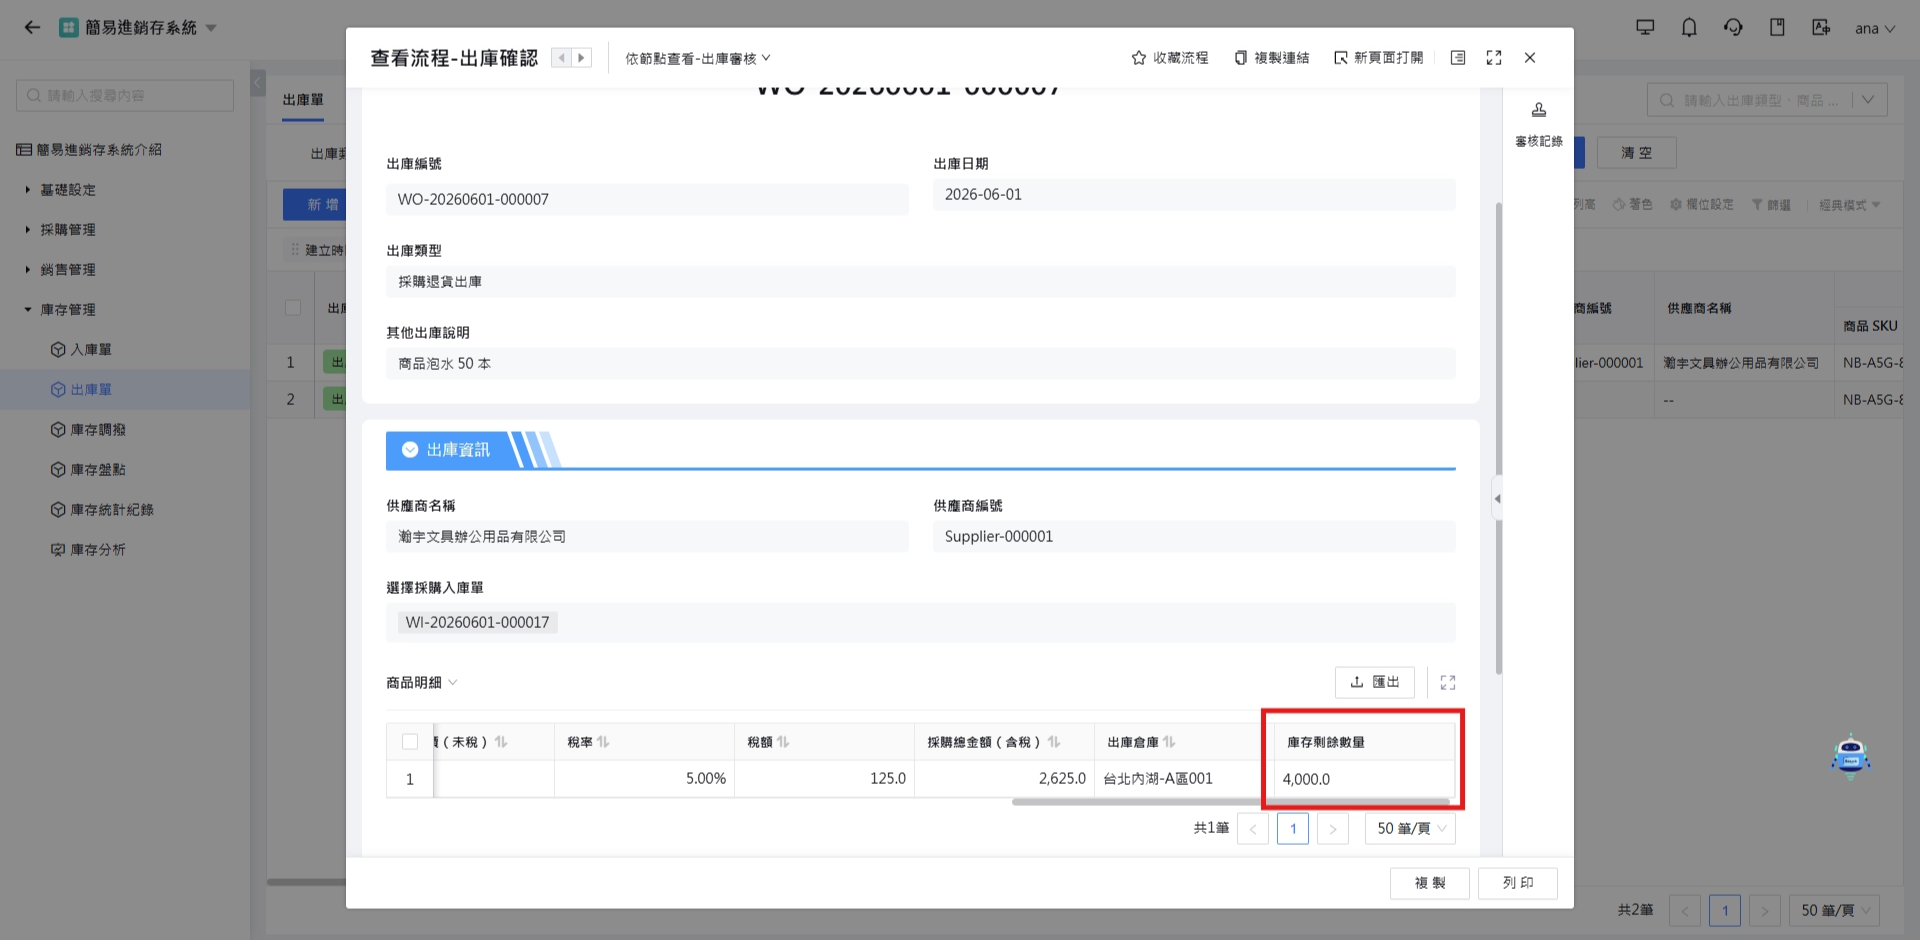Sort by 採購總金額（含稅） column
This screenshot has height=940, width=1920.
tap(1054, 742)
